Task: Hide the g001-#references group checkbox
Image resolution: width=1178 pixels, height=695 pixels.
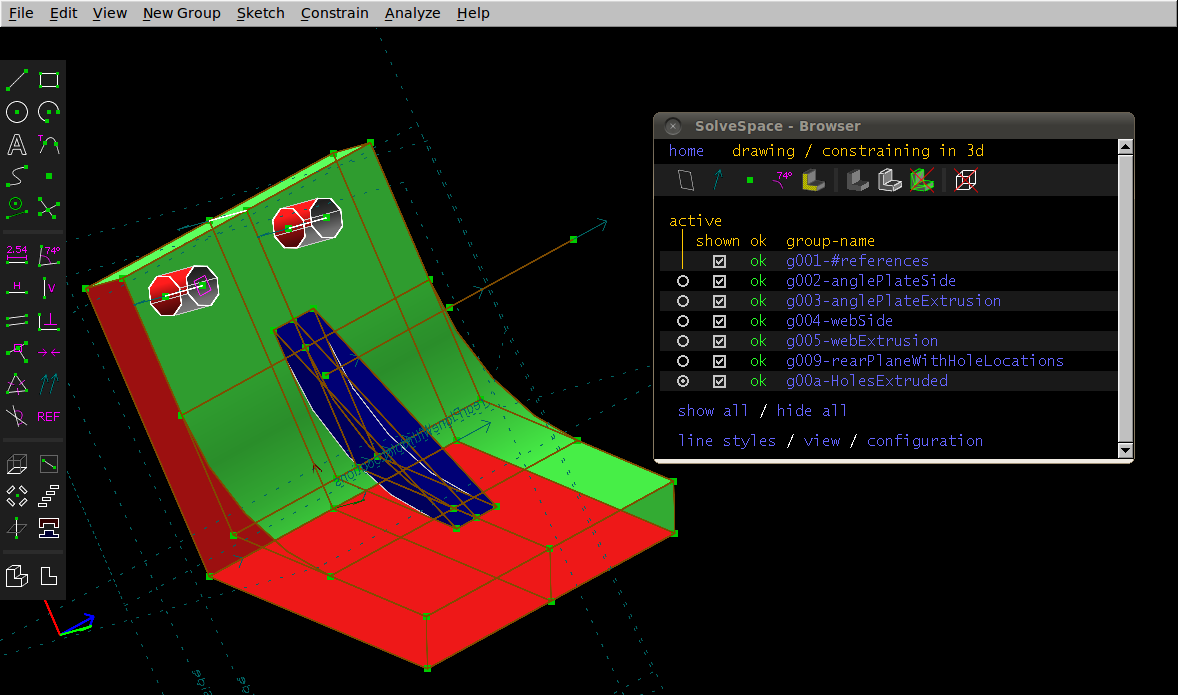Action: 719,261
